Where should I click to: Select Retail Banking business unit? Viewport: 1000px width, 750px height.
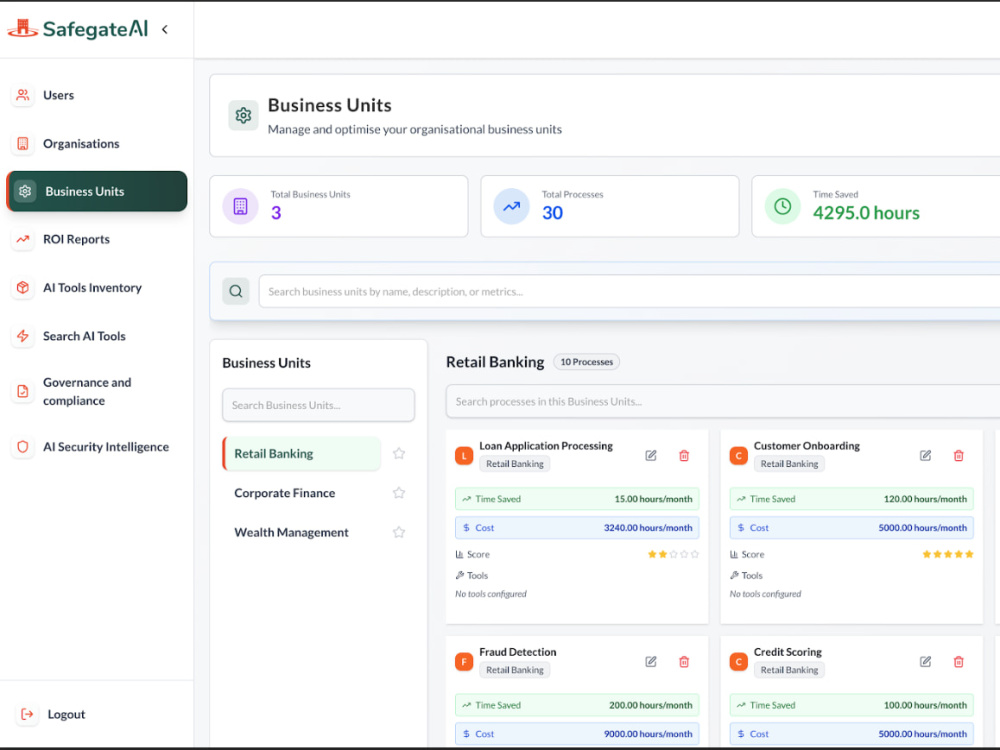coord(302,453)
